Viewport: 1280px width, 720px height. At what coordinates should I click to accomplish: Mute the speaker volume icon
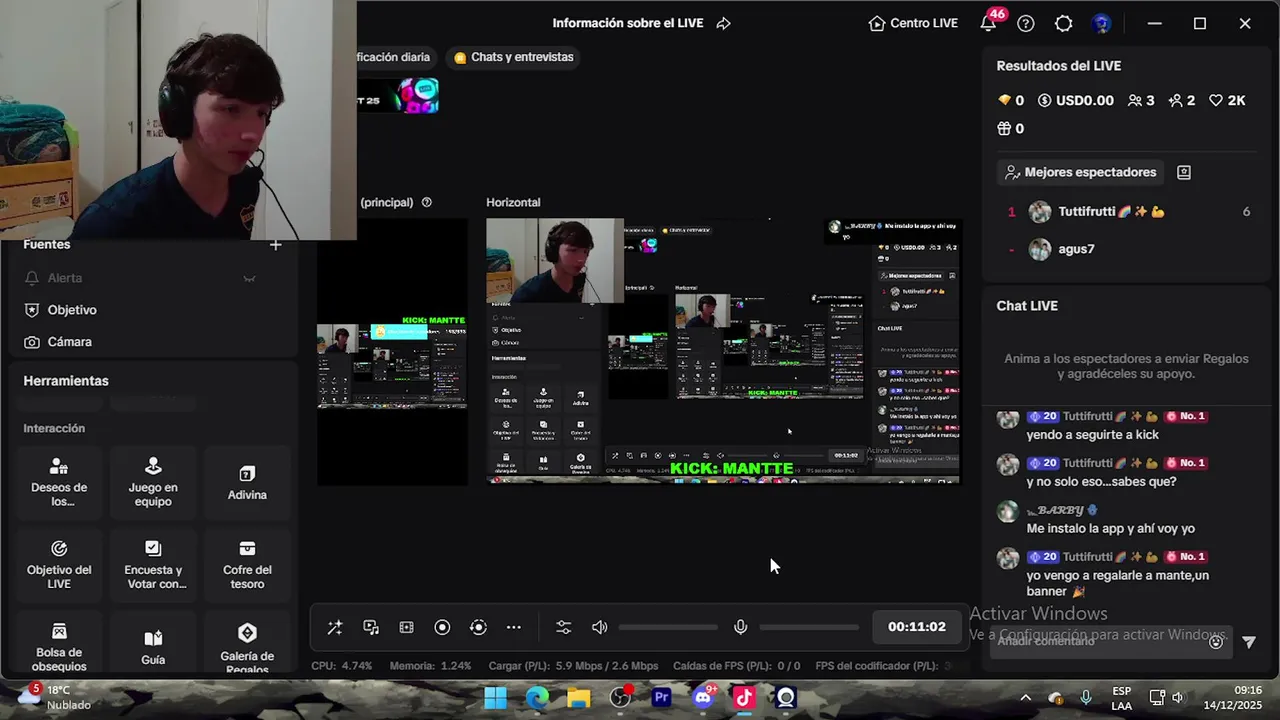pyautogui.click(x=599, y=627)
